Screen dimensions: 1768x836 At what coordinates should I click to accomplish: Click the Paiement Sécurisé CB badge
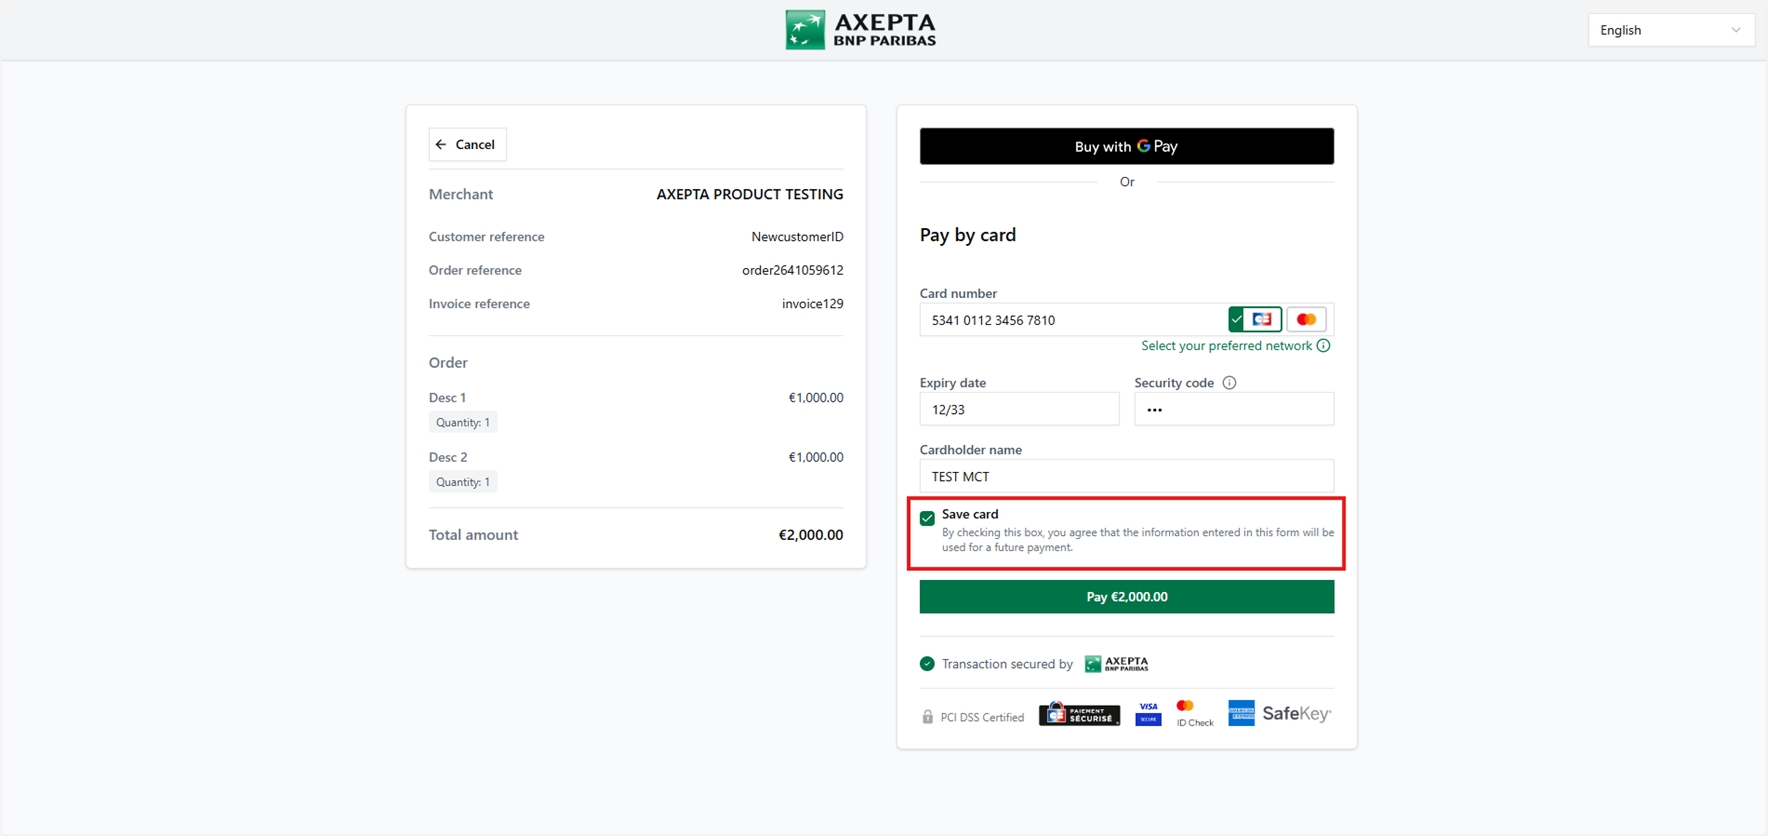click(1079, 714)
